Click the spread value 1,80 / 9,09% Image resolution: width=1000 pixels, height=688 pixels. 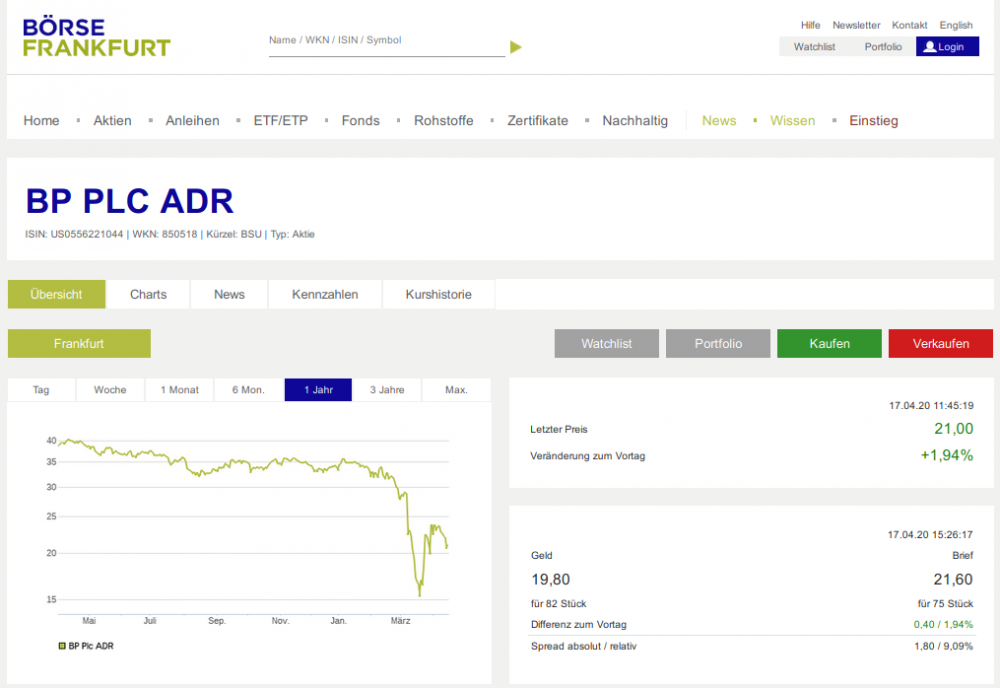click(943, 646)
